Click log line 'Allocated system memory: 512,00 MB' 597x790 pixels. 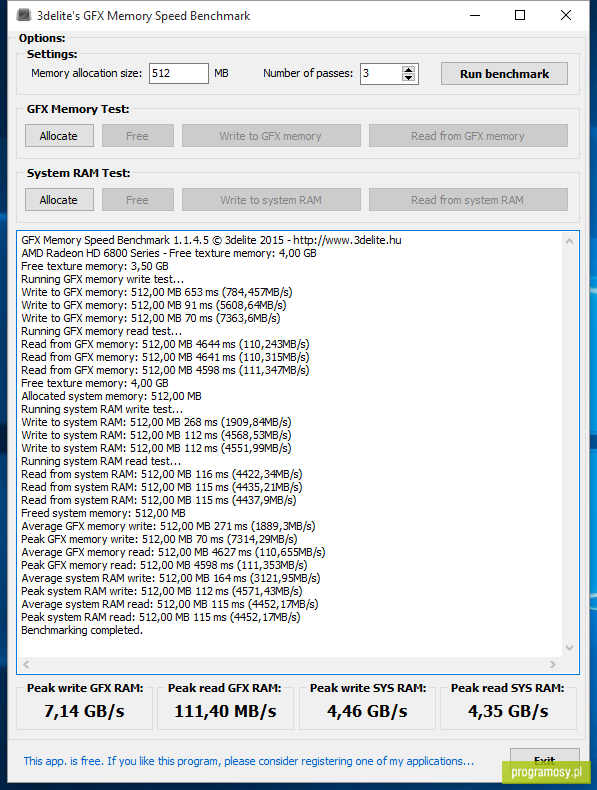click(111, 396)
